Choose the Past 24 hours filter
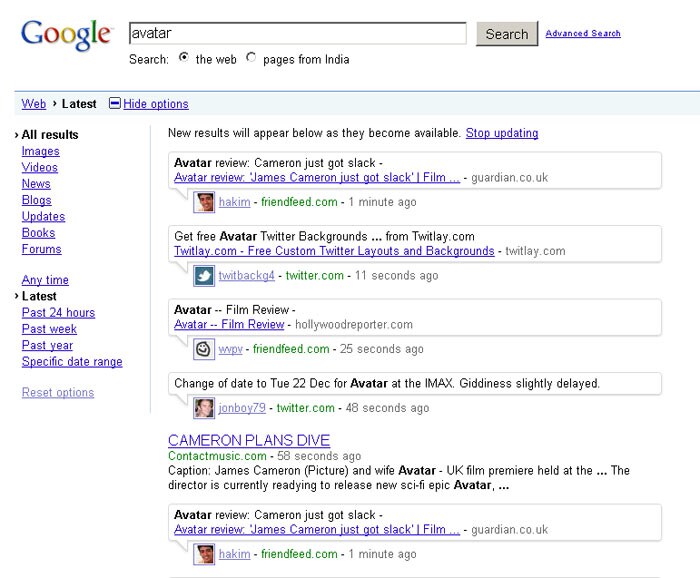Viewport: 700px width, 578px height. [x=58, y=312]
